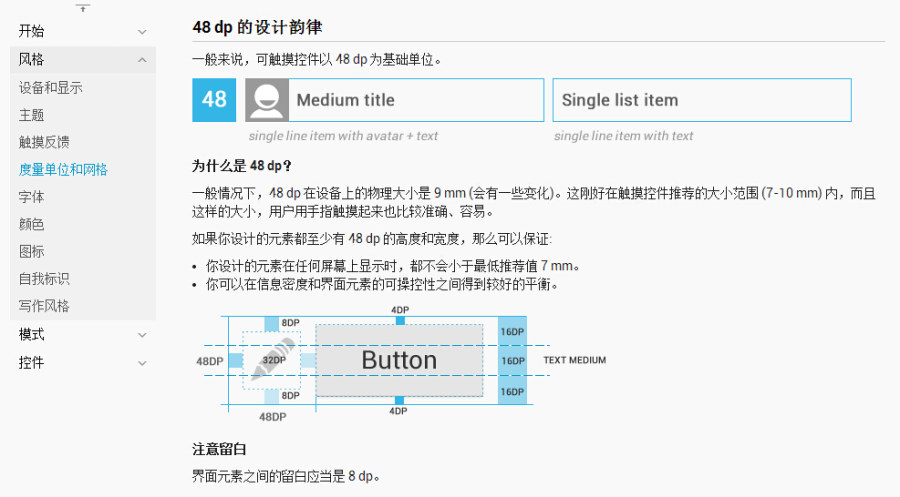This screenshot has height=497, width=900.
Task: Select 度量单位和网格 in the sidebar
Action: (63, 170)
